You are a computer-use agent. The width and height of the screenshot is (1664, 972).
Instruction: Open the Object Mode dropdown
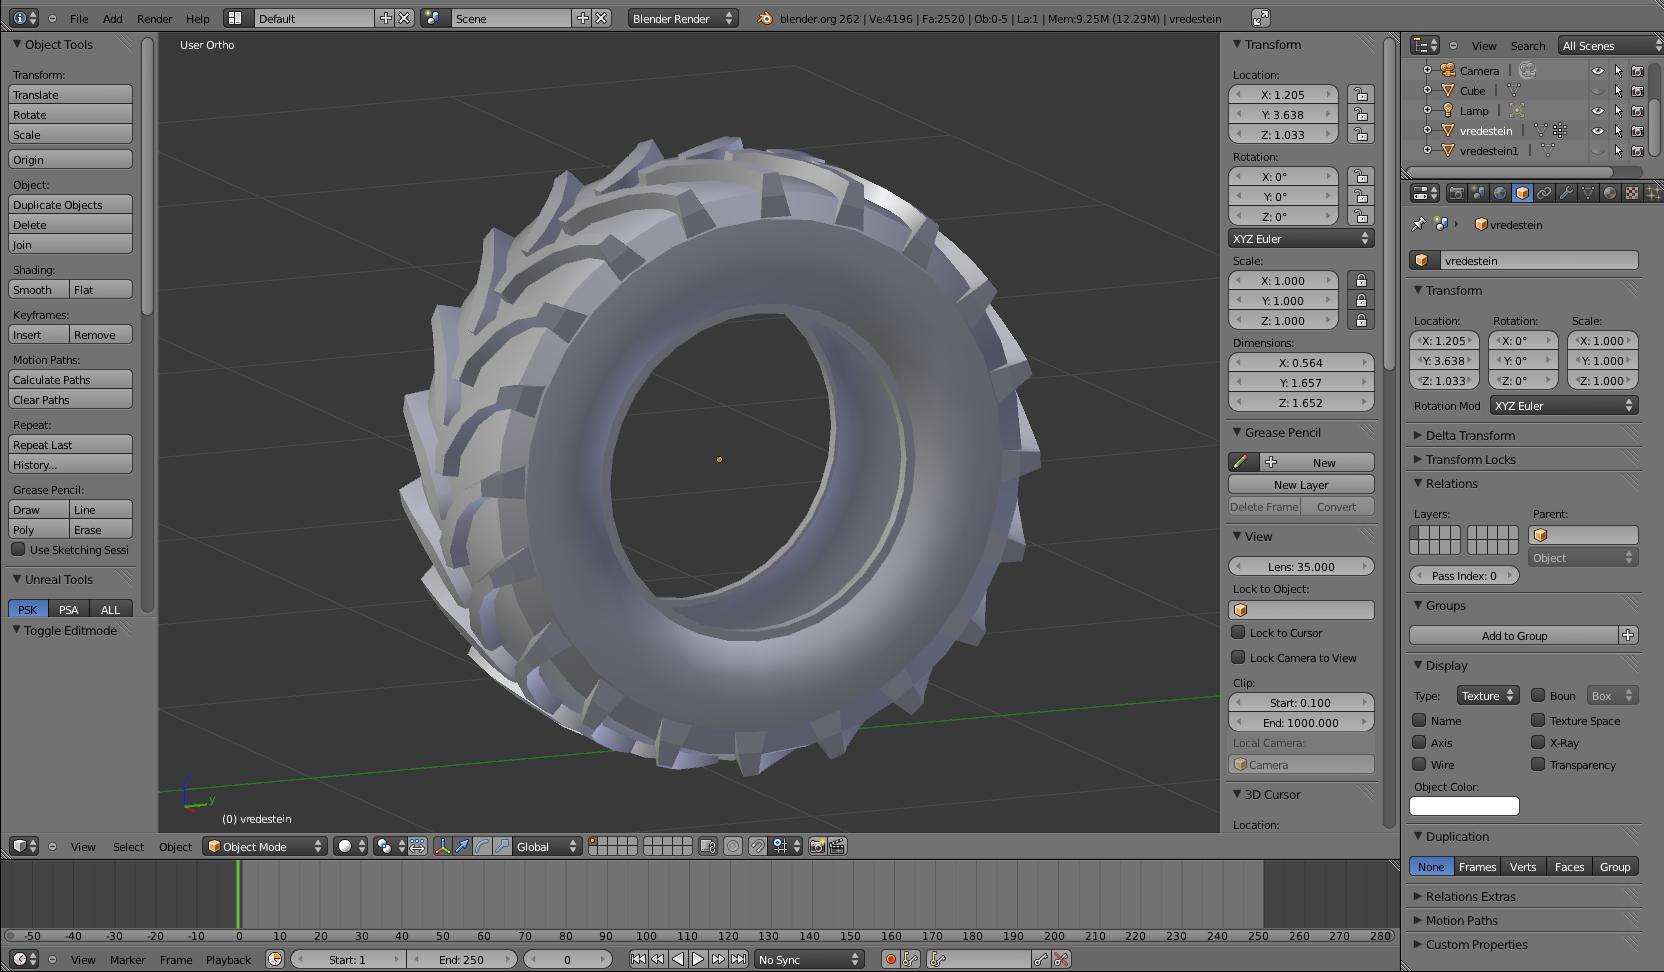(265, 846)
